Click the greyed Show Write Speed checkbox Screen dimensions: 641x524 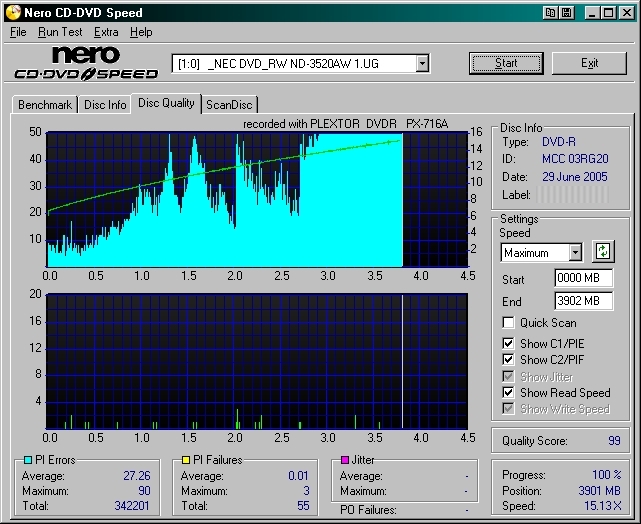508,408
